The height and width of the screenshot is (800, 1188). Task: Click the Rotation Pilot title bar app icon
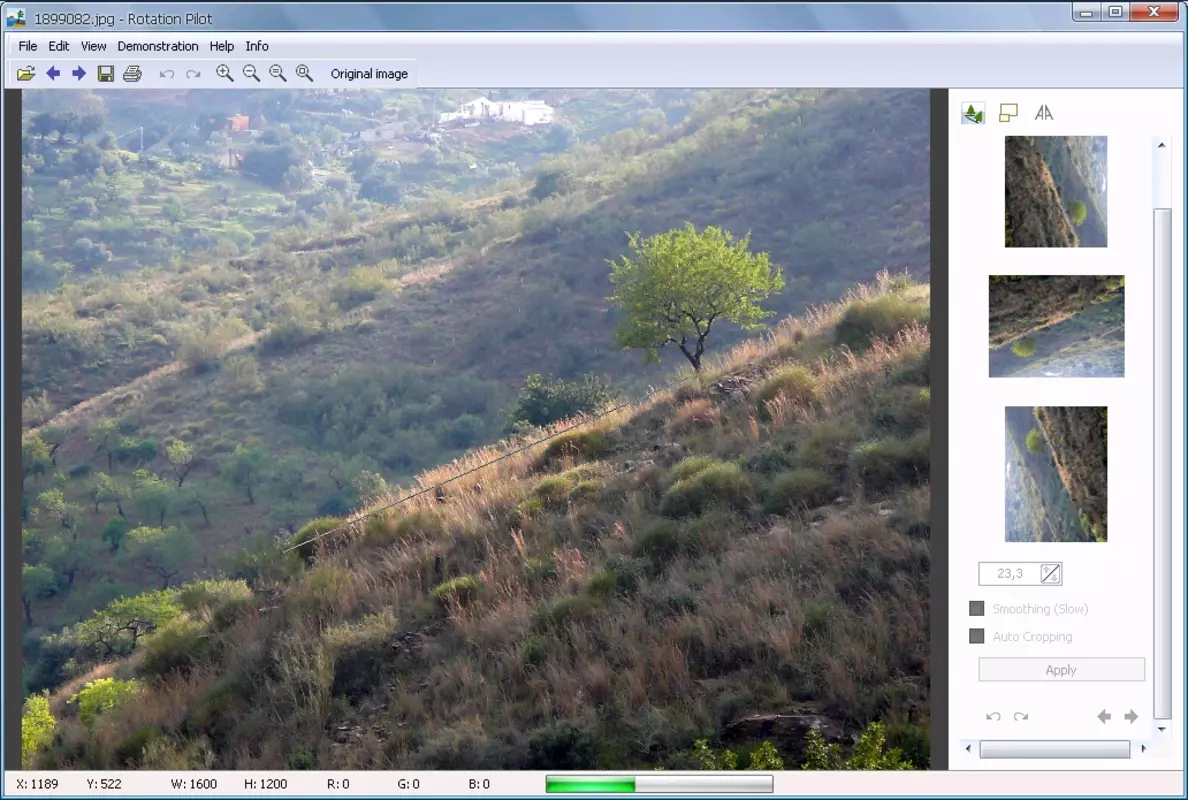(16, 17)
